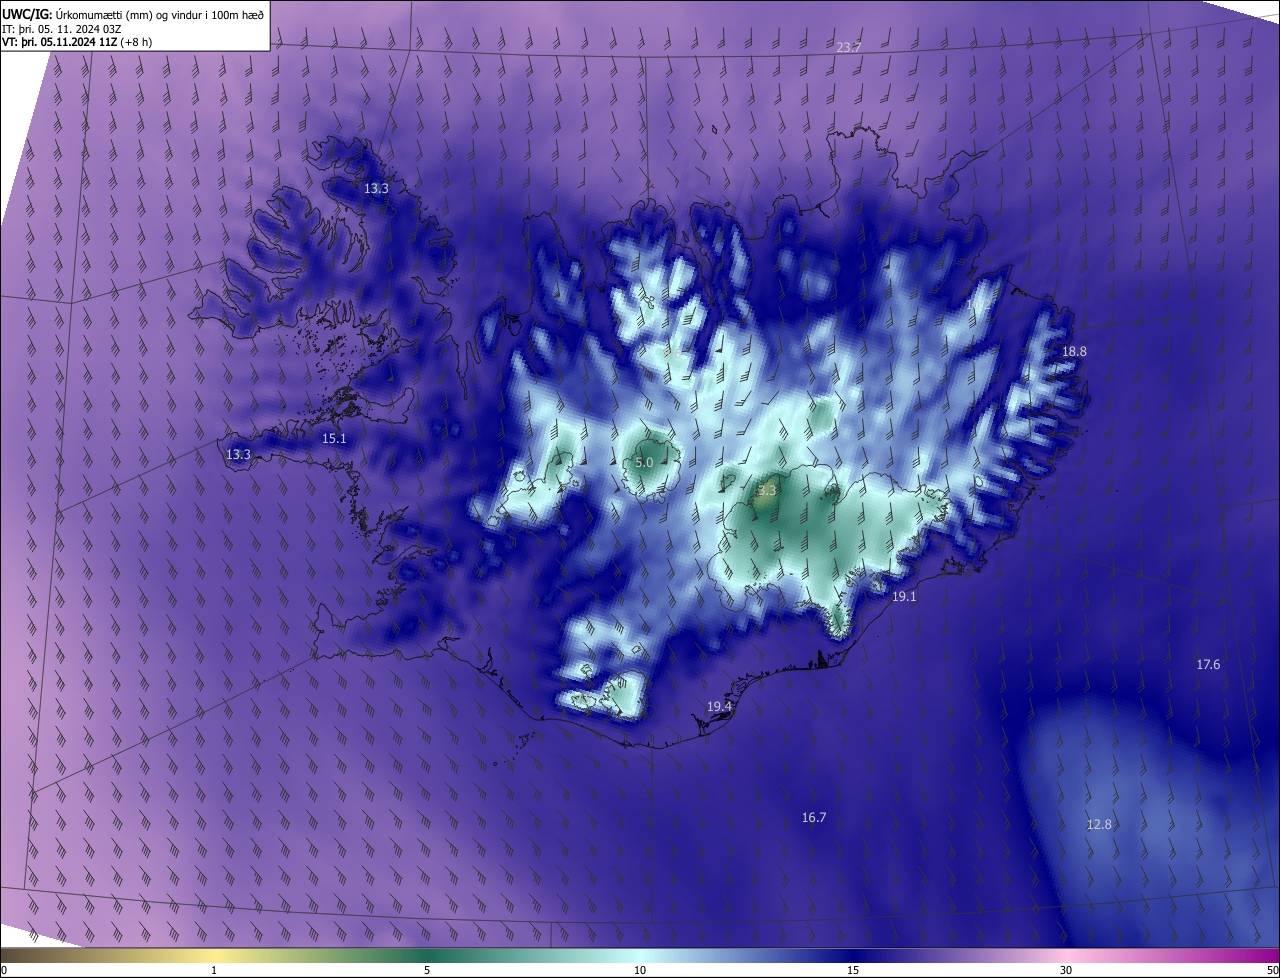Viewport: 1280px width, 978px height.
Task: Click the 'UWC/IG:' heading in the legend box
Action: point(28,14)
